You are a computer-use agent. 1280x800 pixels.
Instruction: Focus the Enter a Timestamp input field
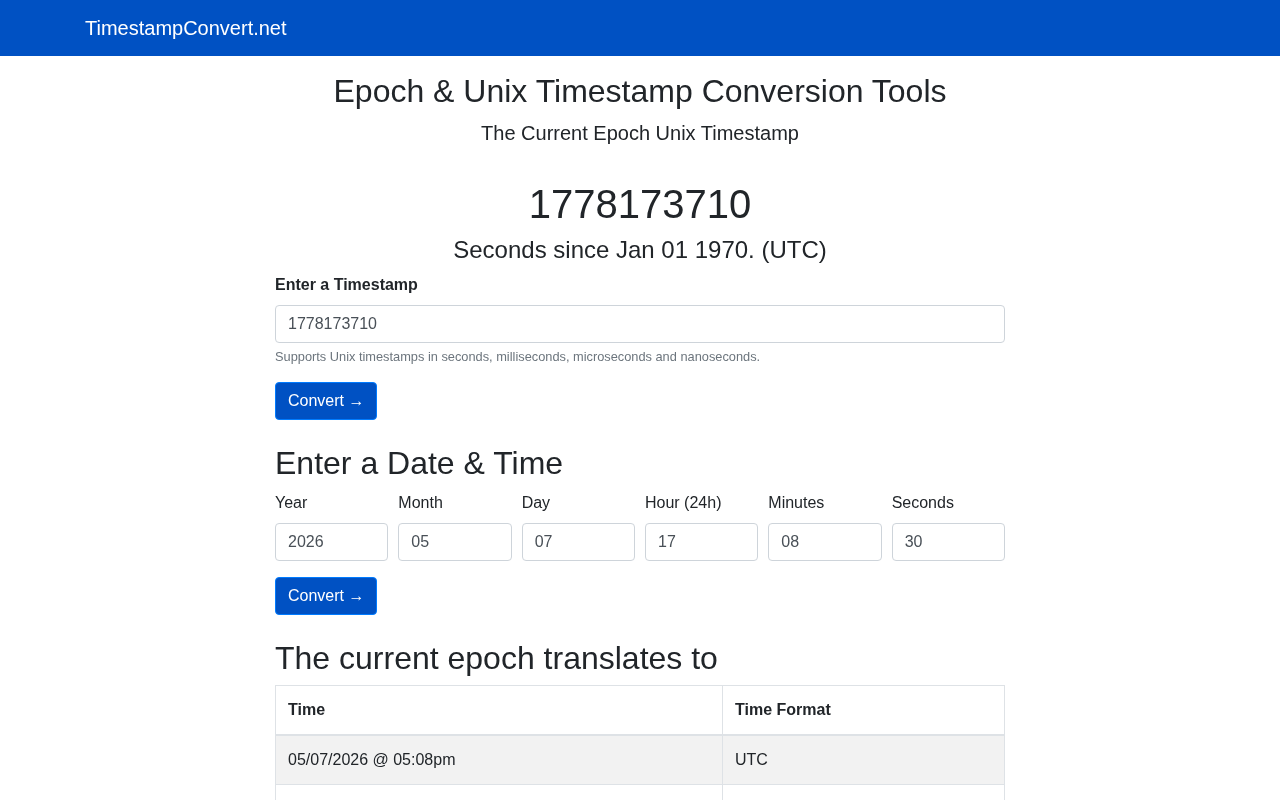pos(640,324)
